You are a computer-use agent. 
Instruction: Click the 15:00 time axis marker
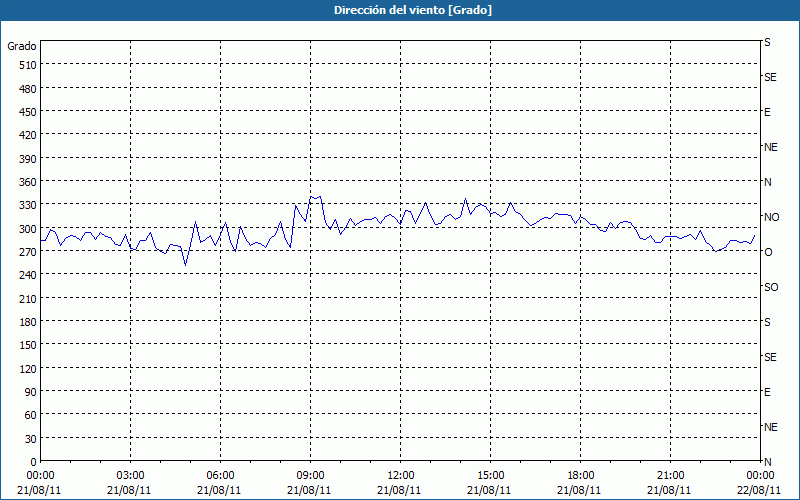(490, 475)
